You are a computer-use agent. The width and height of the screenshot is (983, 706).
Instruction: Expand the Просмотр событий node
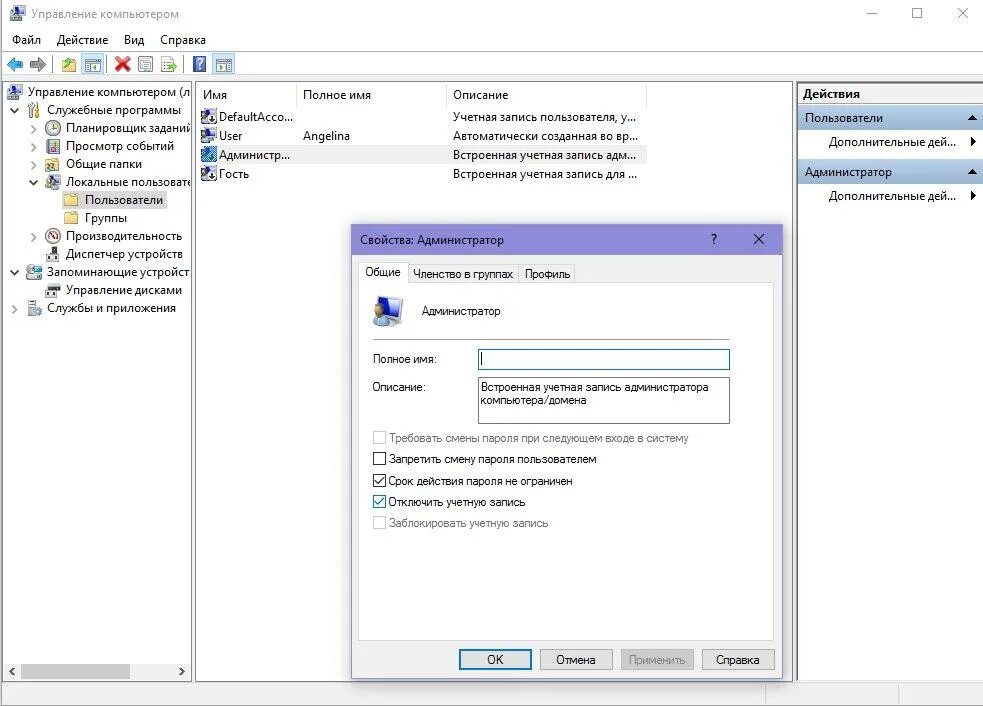(33, 147)
